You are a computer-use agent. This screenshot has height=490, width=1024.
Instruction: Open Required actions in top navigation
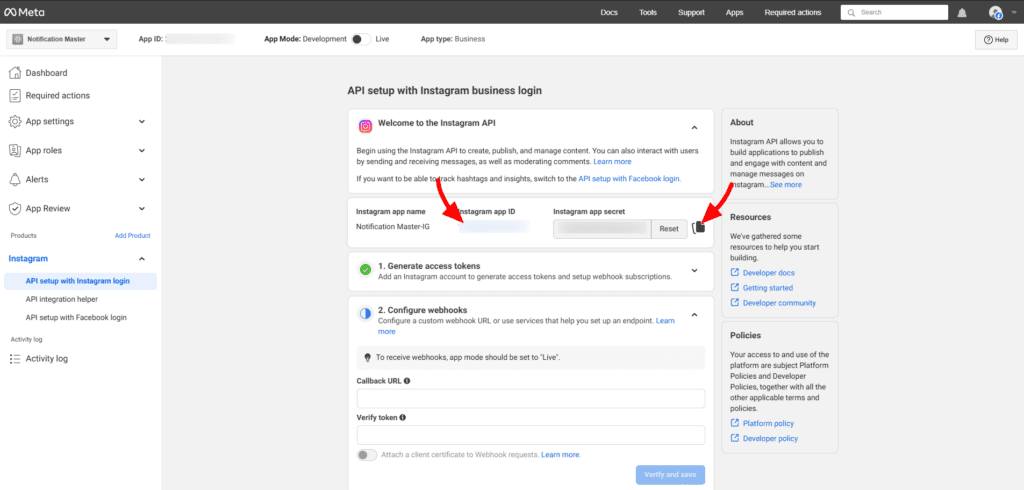point(793,12)
